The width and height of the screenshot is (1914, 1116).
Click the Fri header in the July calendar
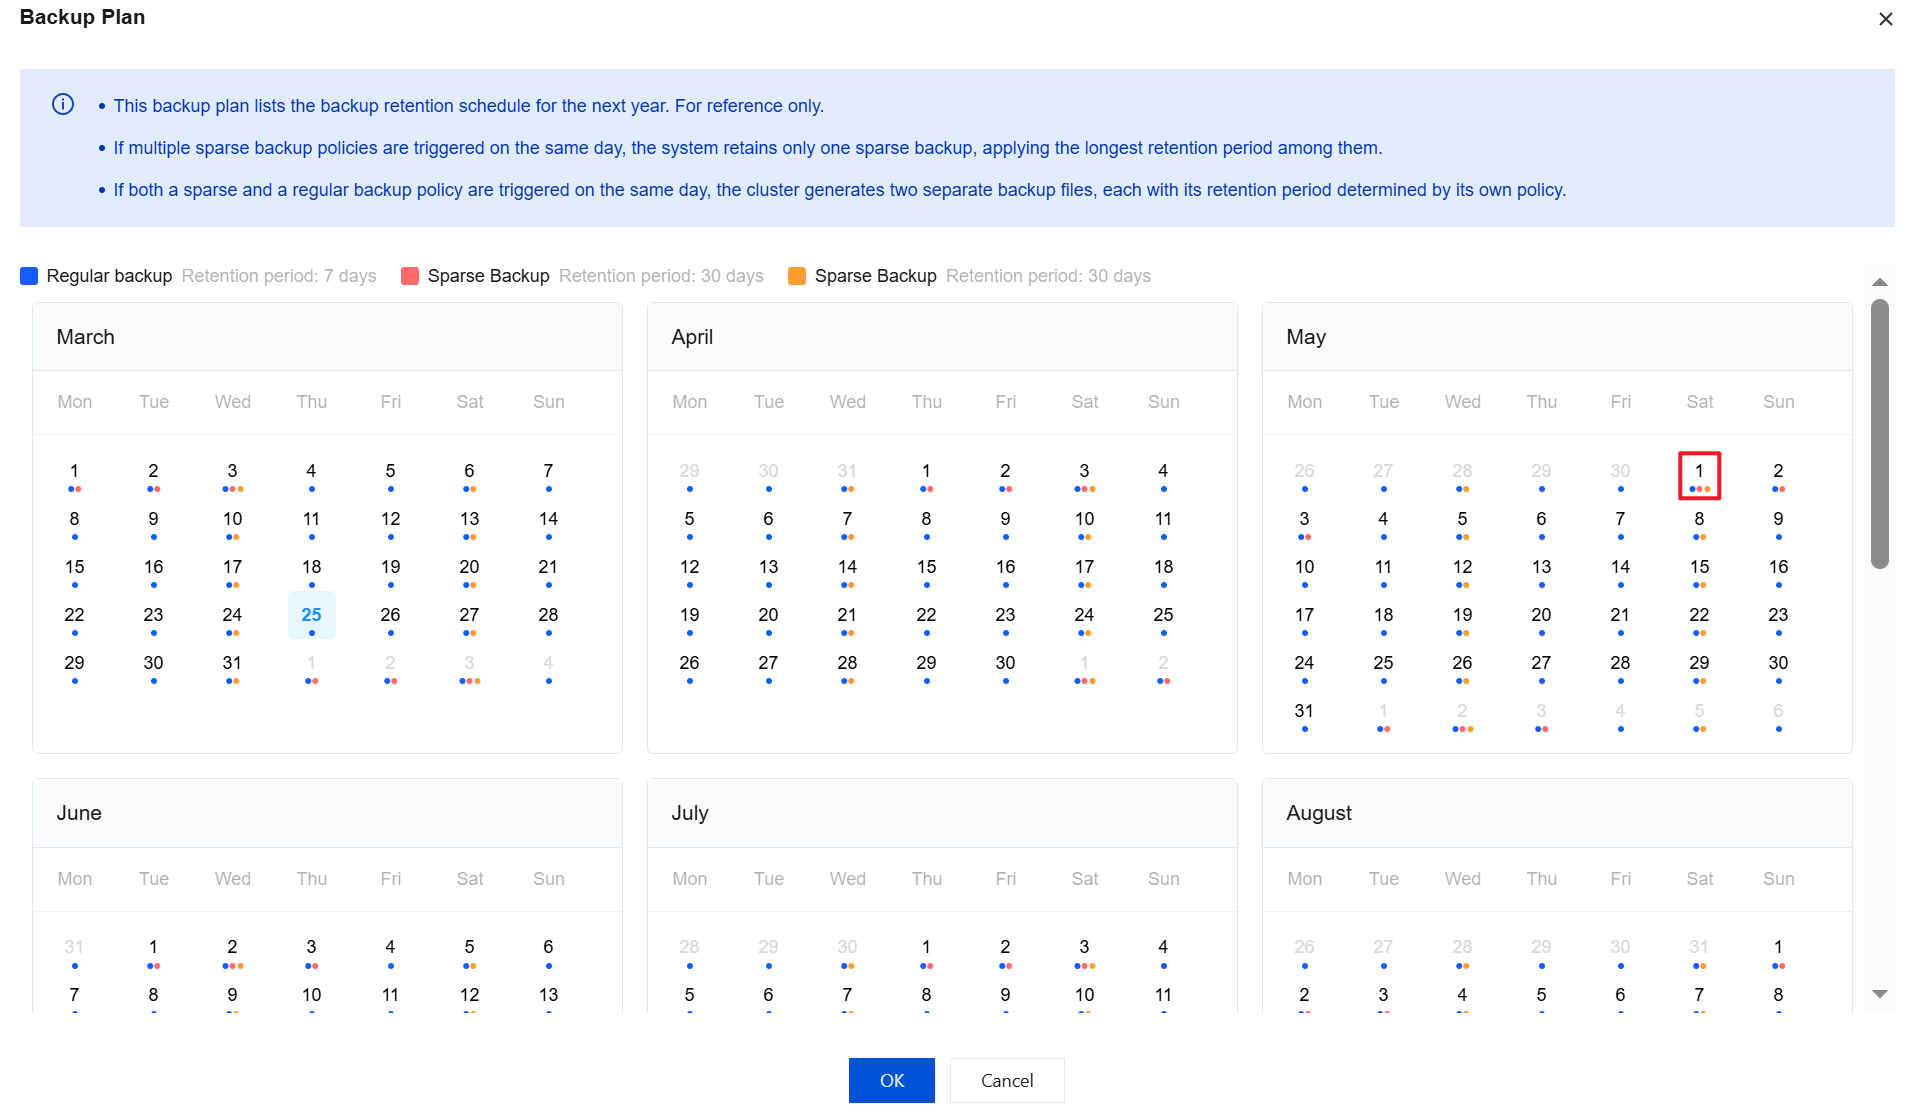[x=1006, y=879]
